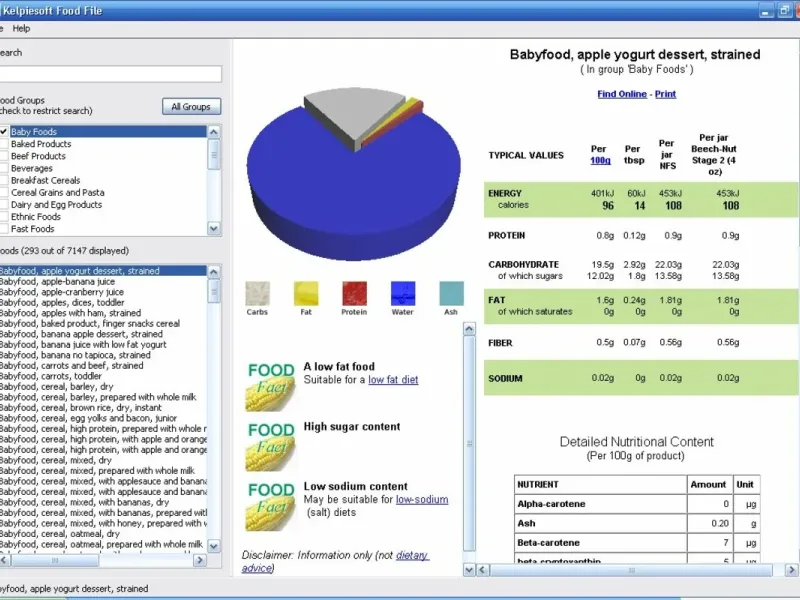This screenshot has width=800, height=600.
Task: Click foods list horizontal scroll right arrow
Action: [x=200, y=560]
